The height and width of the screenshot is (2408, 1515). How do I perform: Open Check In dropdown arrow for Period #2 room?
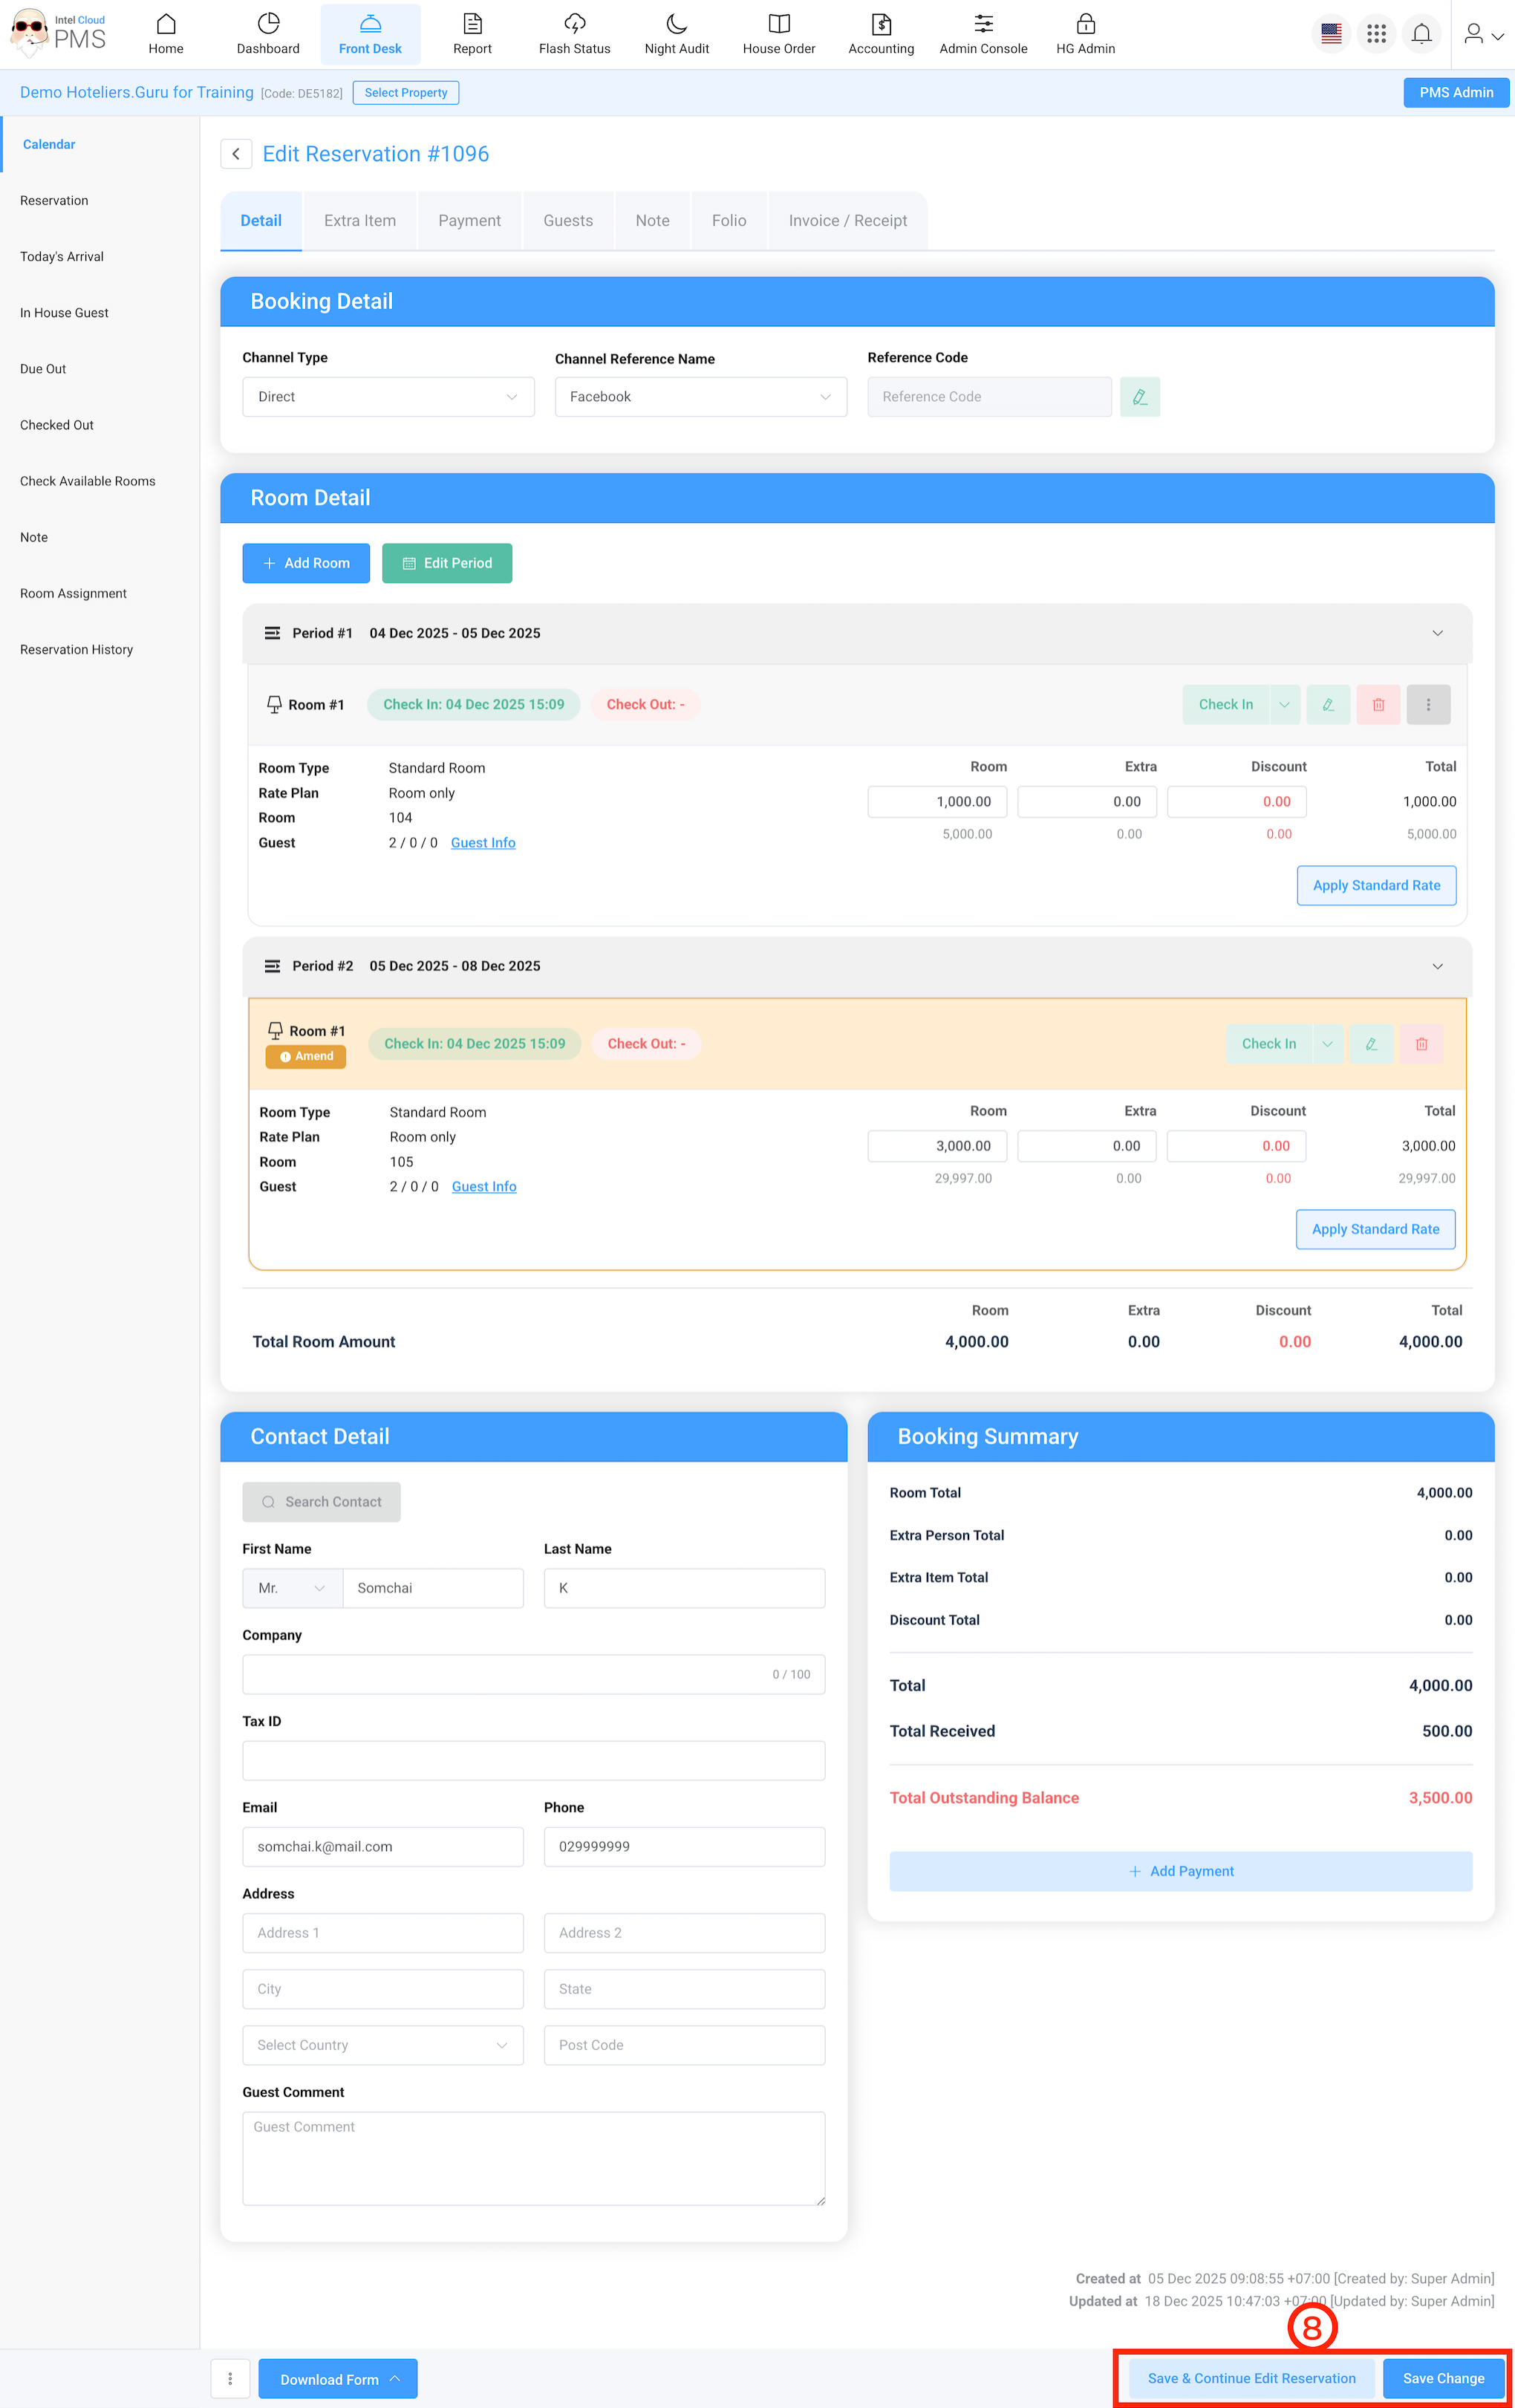[x=1327, y=1044]
